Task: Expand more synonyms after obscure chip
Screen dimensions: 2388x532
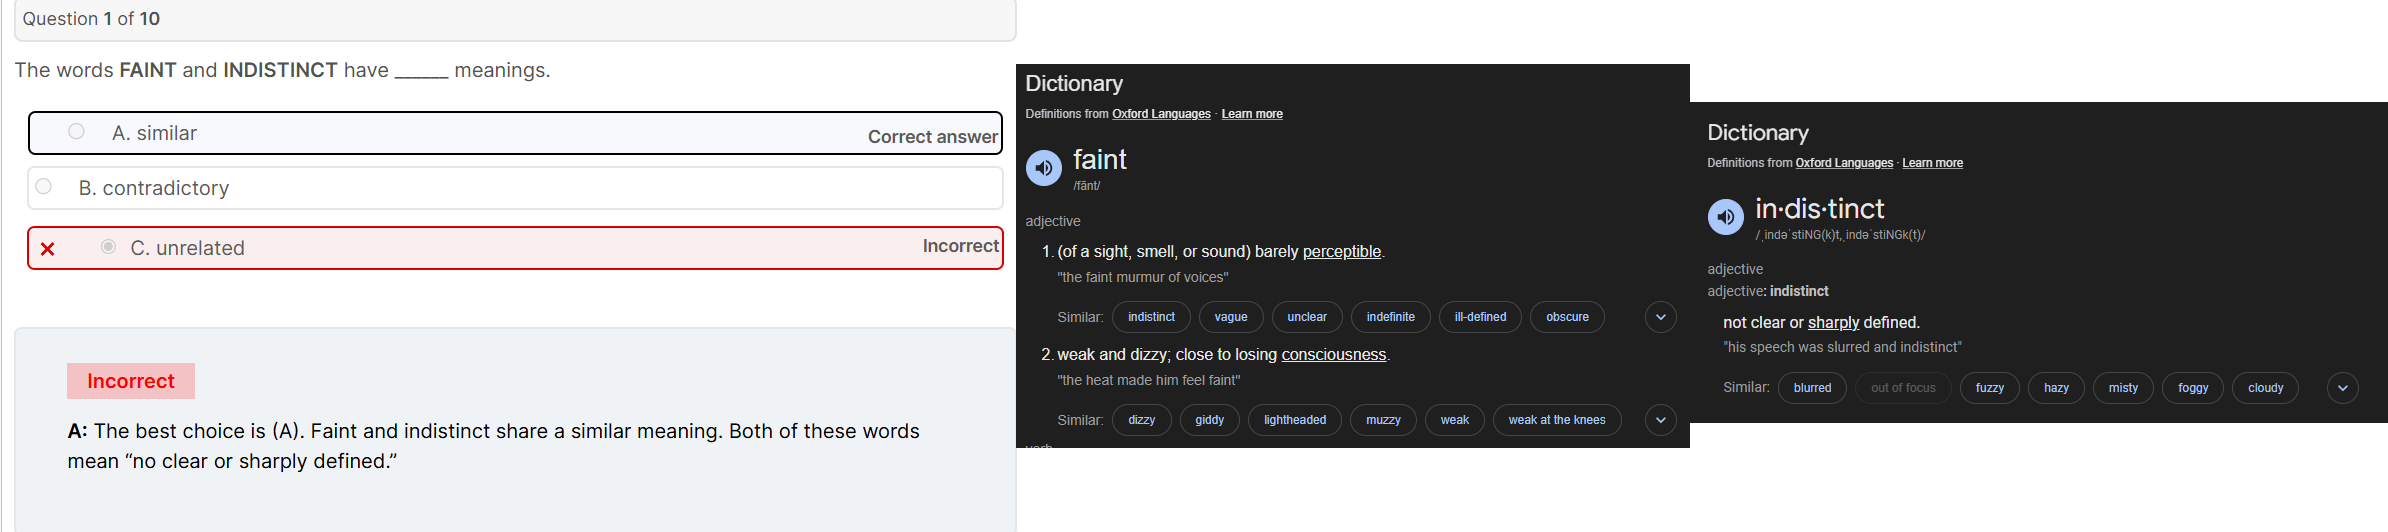Action: [1661, 317]
